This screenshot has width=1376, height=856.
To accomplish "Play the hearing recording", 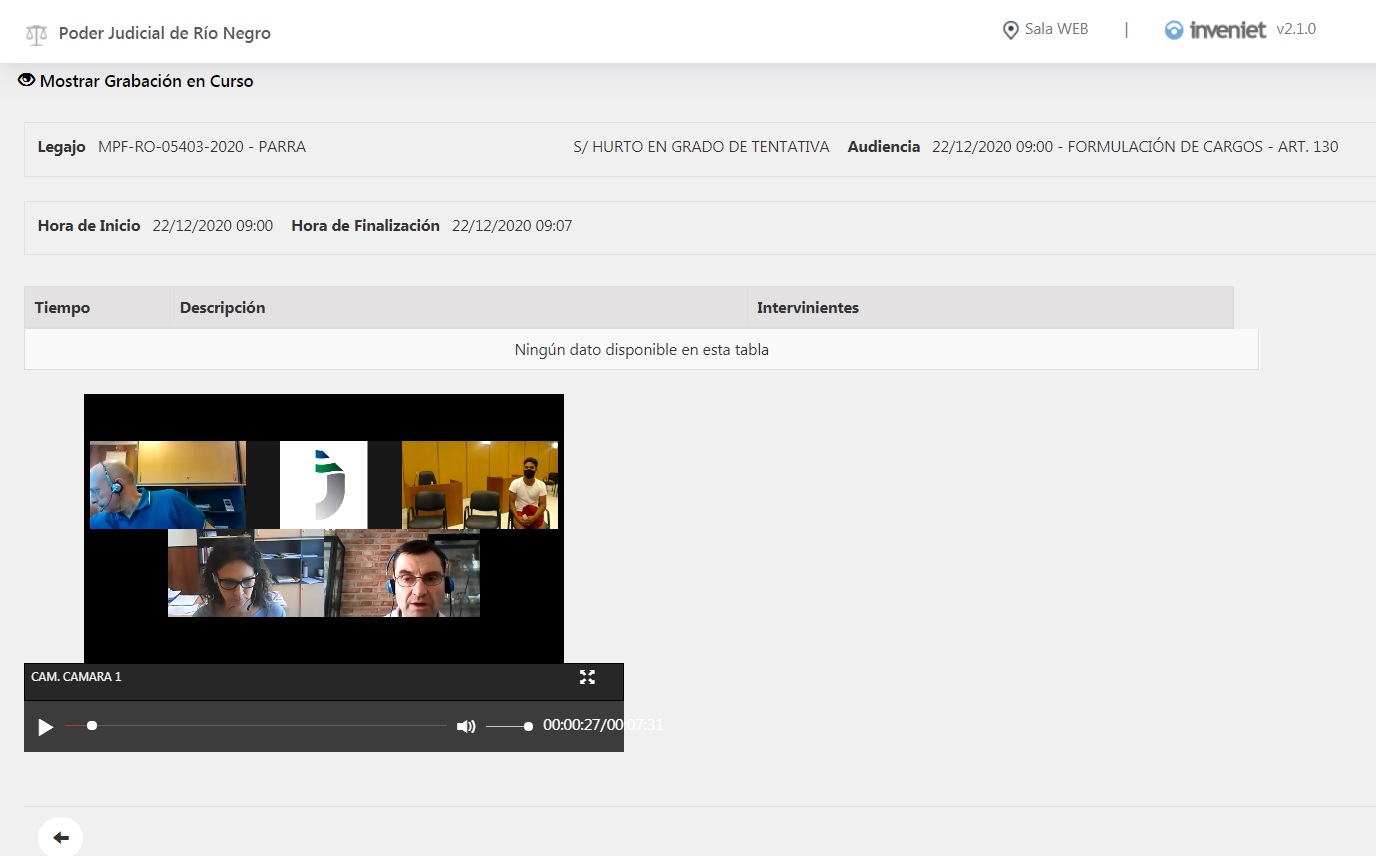I will [x=45, y=727].
